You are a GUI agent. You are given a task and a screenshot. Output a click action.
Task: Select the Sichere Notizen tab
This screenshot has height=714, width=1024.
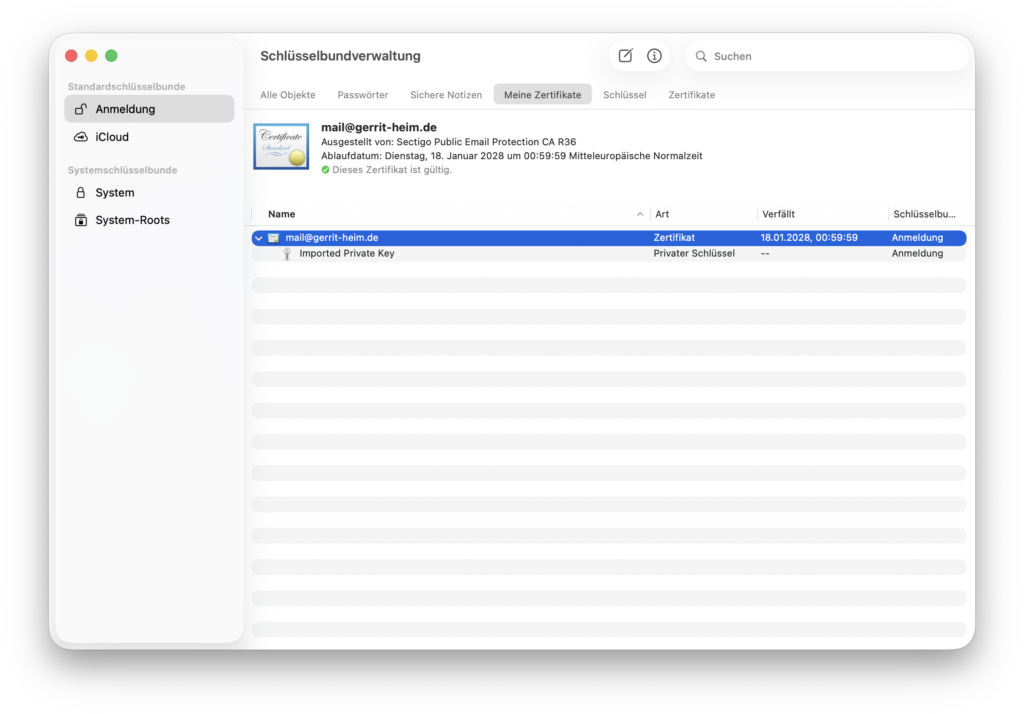pos(446,95)
